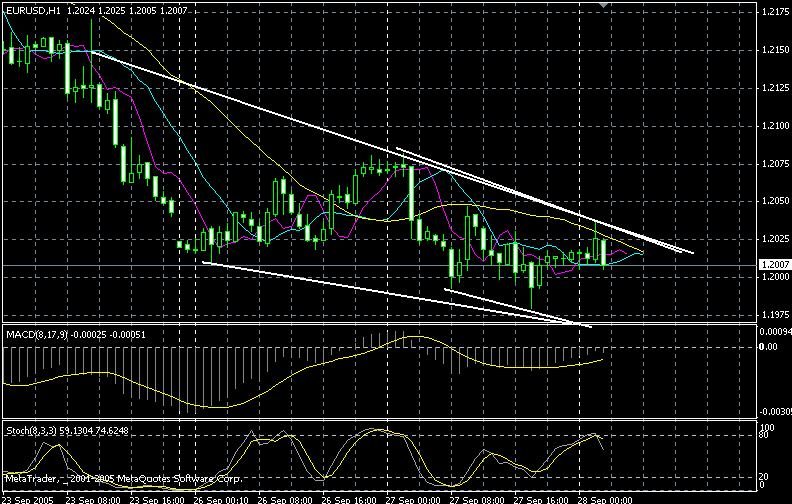Screen dimensions: 792x504
Task: Click the 1.2075 price axis value
Action: [x=775, y=164]
